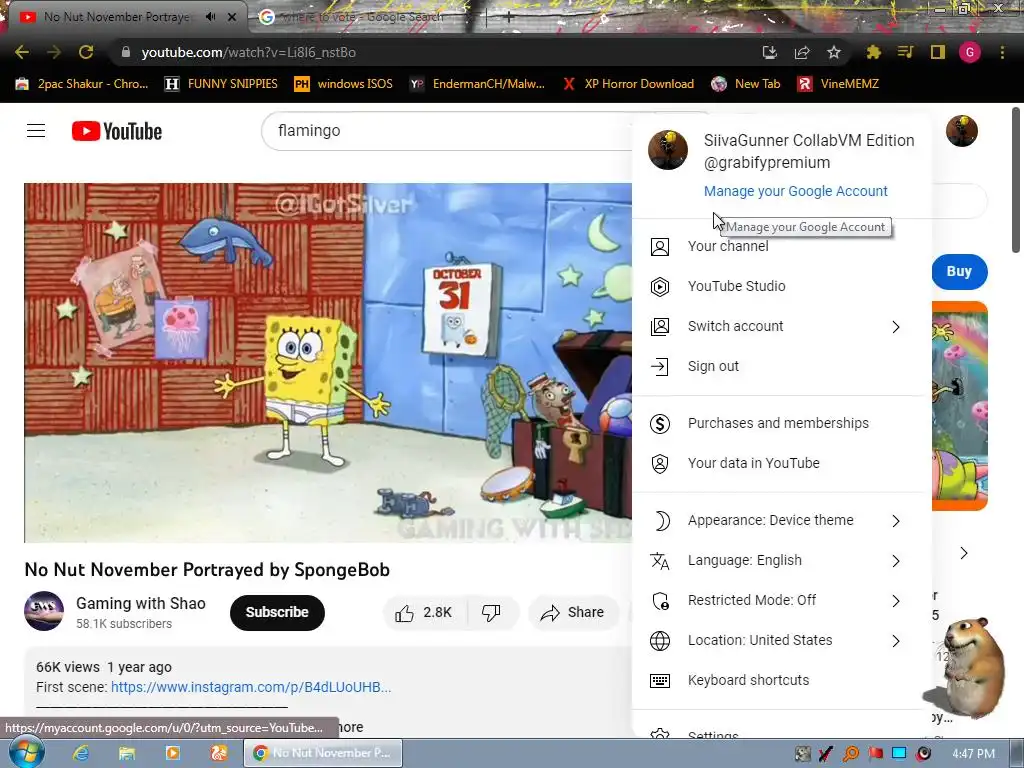Viewport: 1024px width, 768px height.
Task: Click the page vertical scrollbar
Action: (x=1016, y=182)
